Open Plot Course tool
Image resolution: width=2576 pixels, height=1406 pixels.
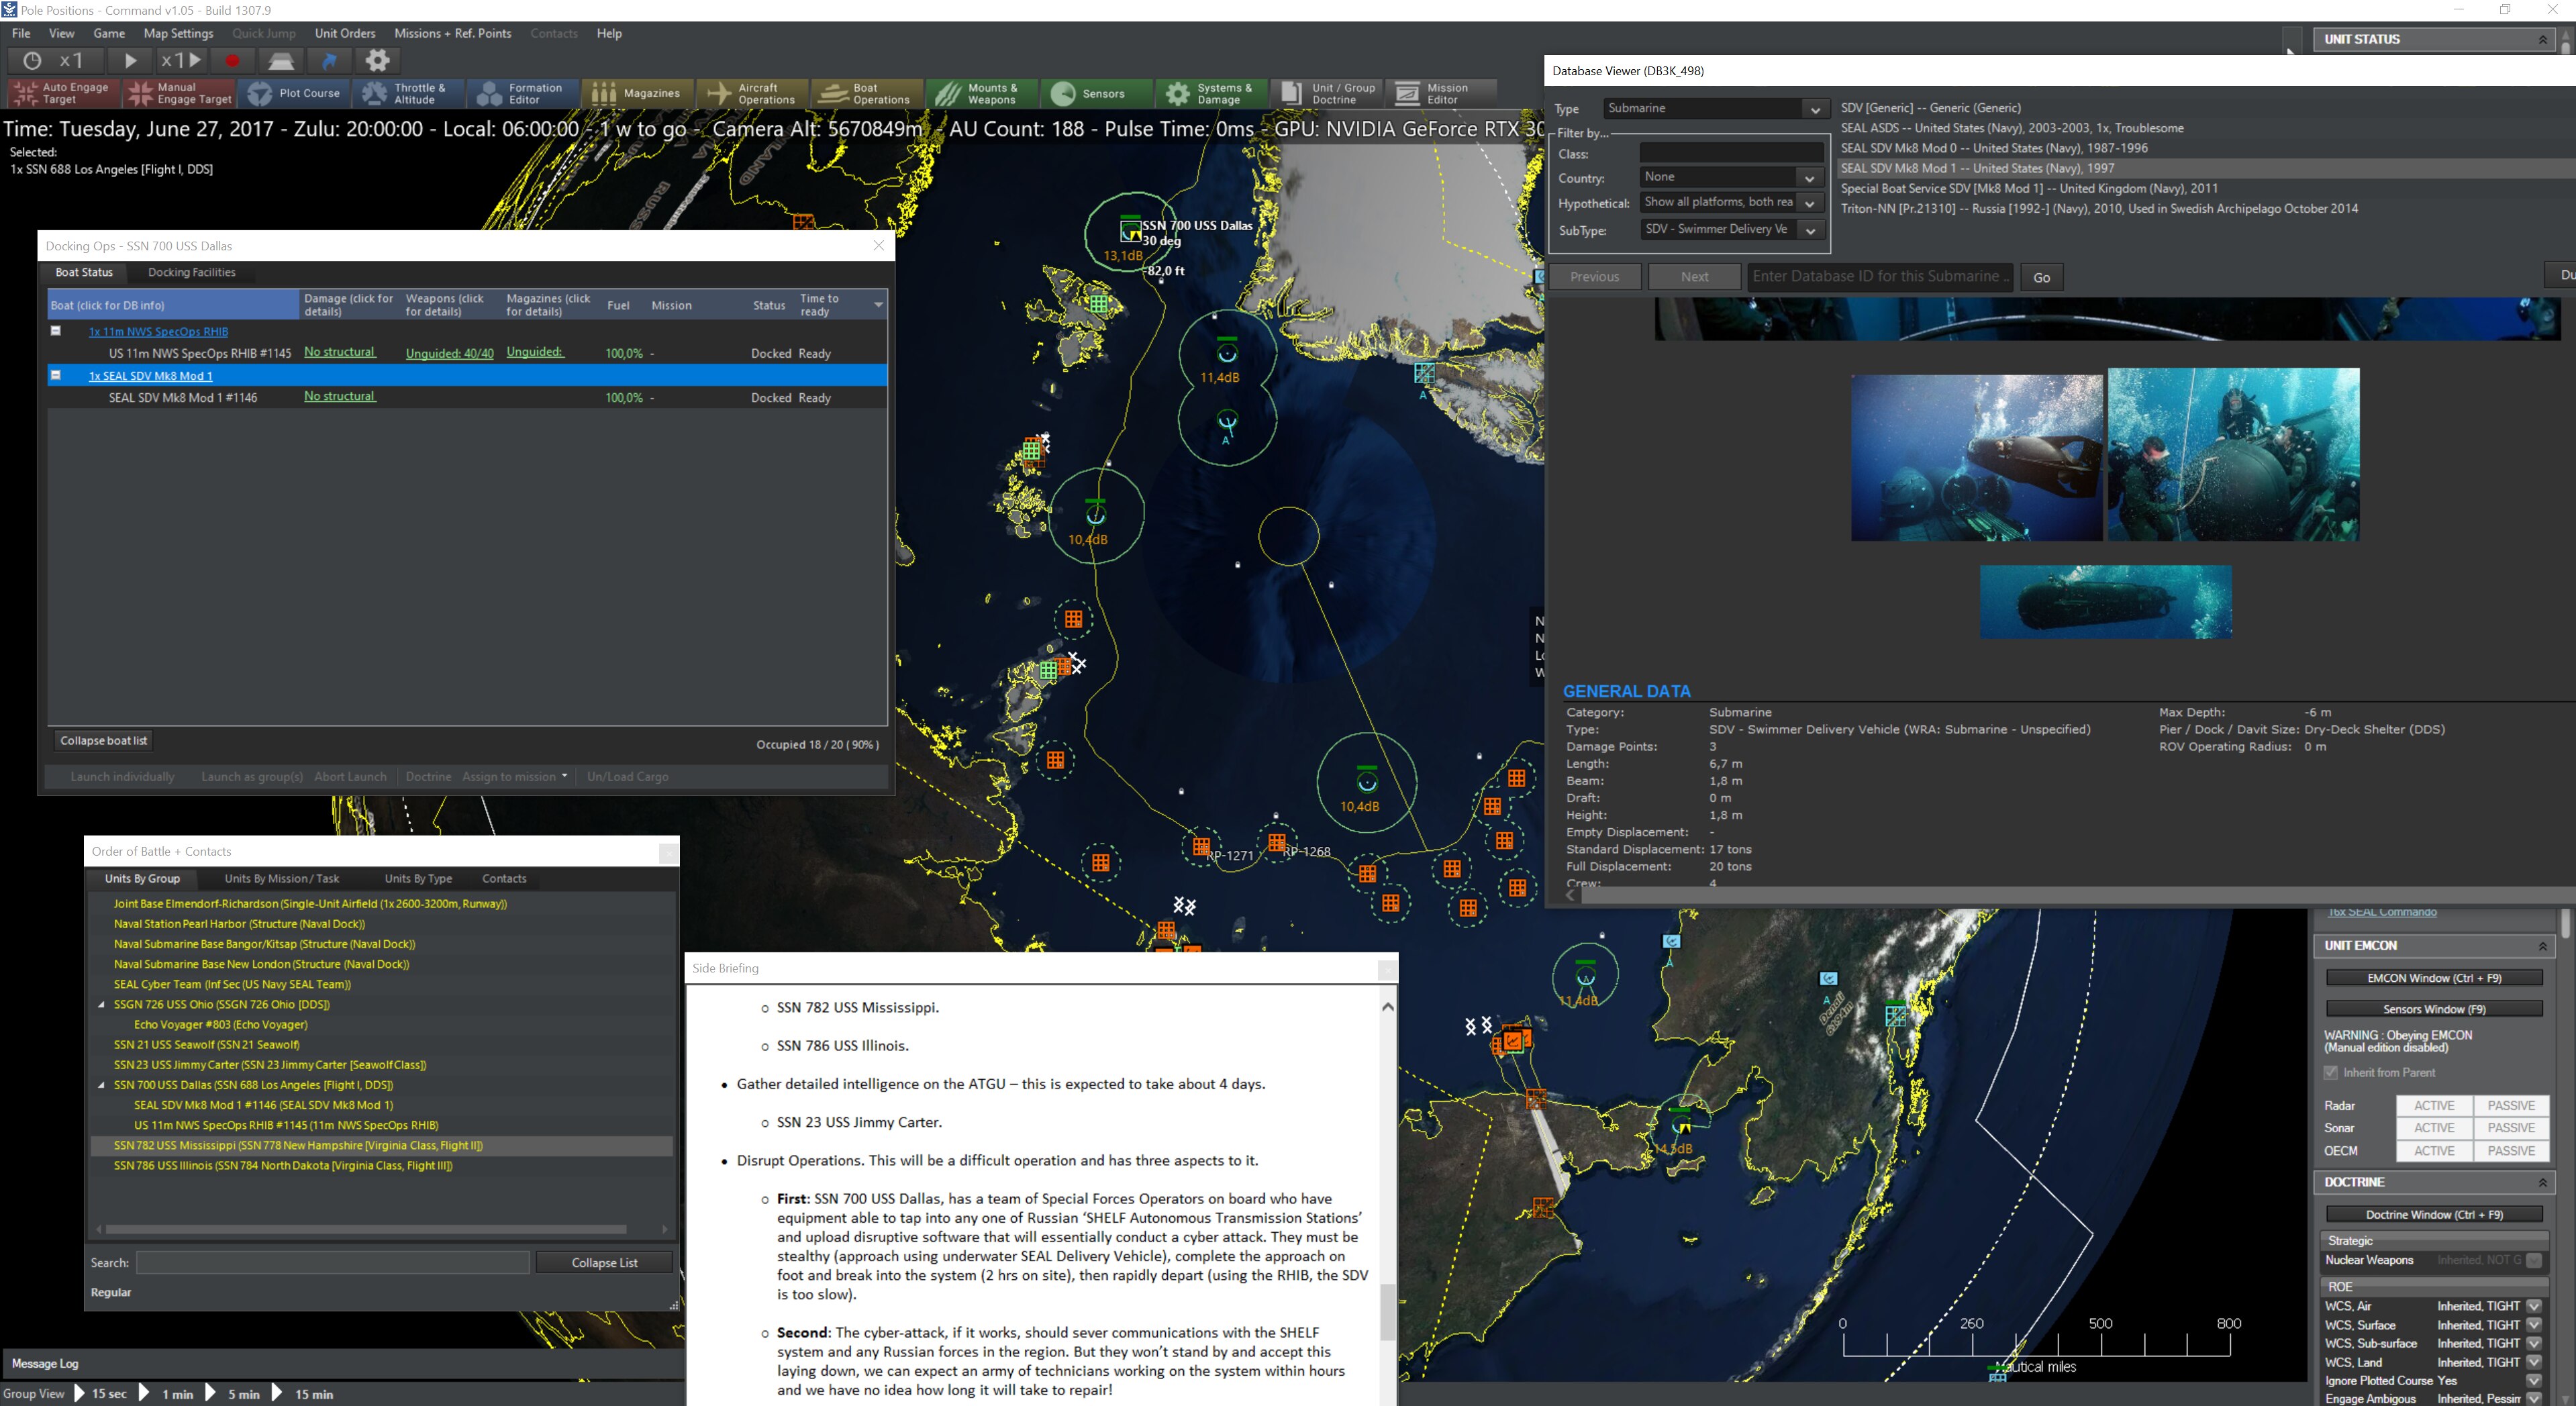pyautogui.click(x=294, y=93)
